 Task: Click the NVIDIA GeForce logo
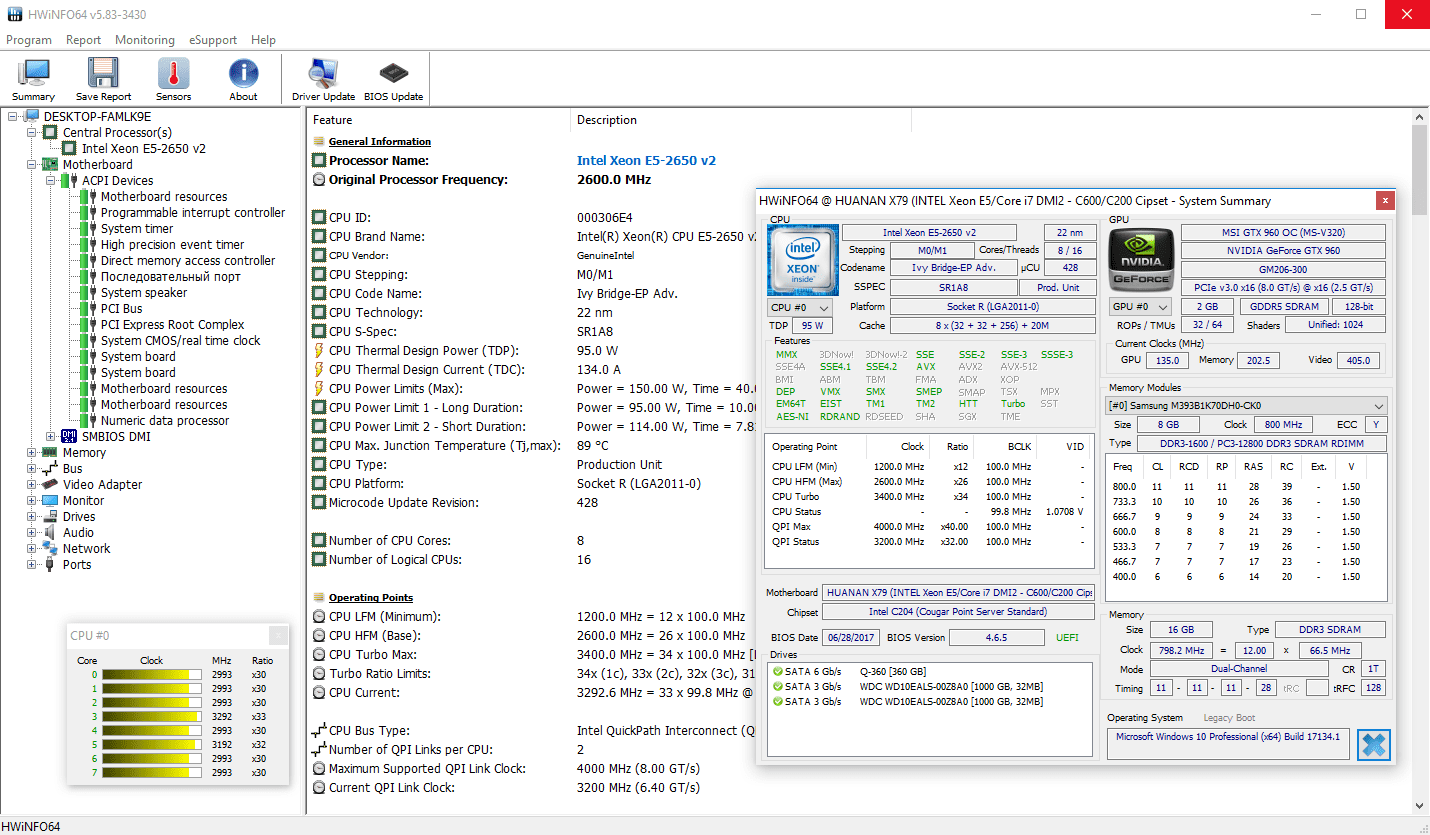click(x=1141, y=258)
